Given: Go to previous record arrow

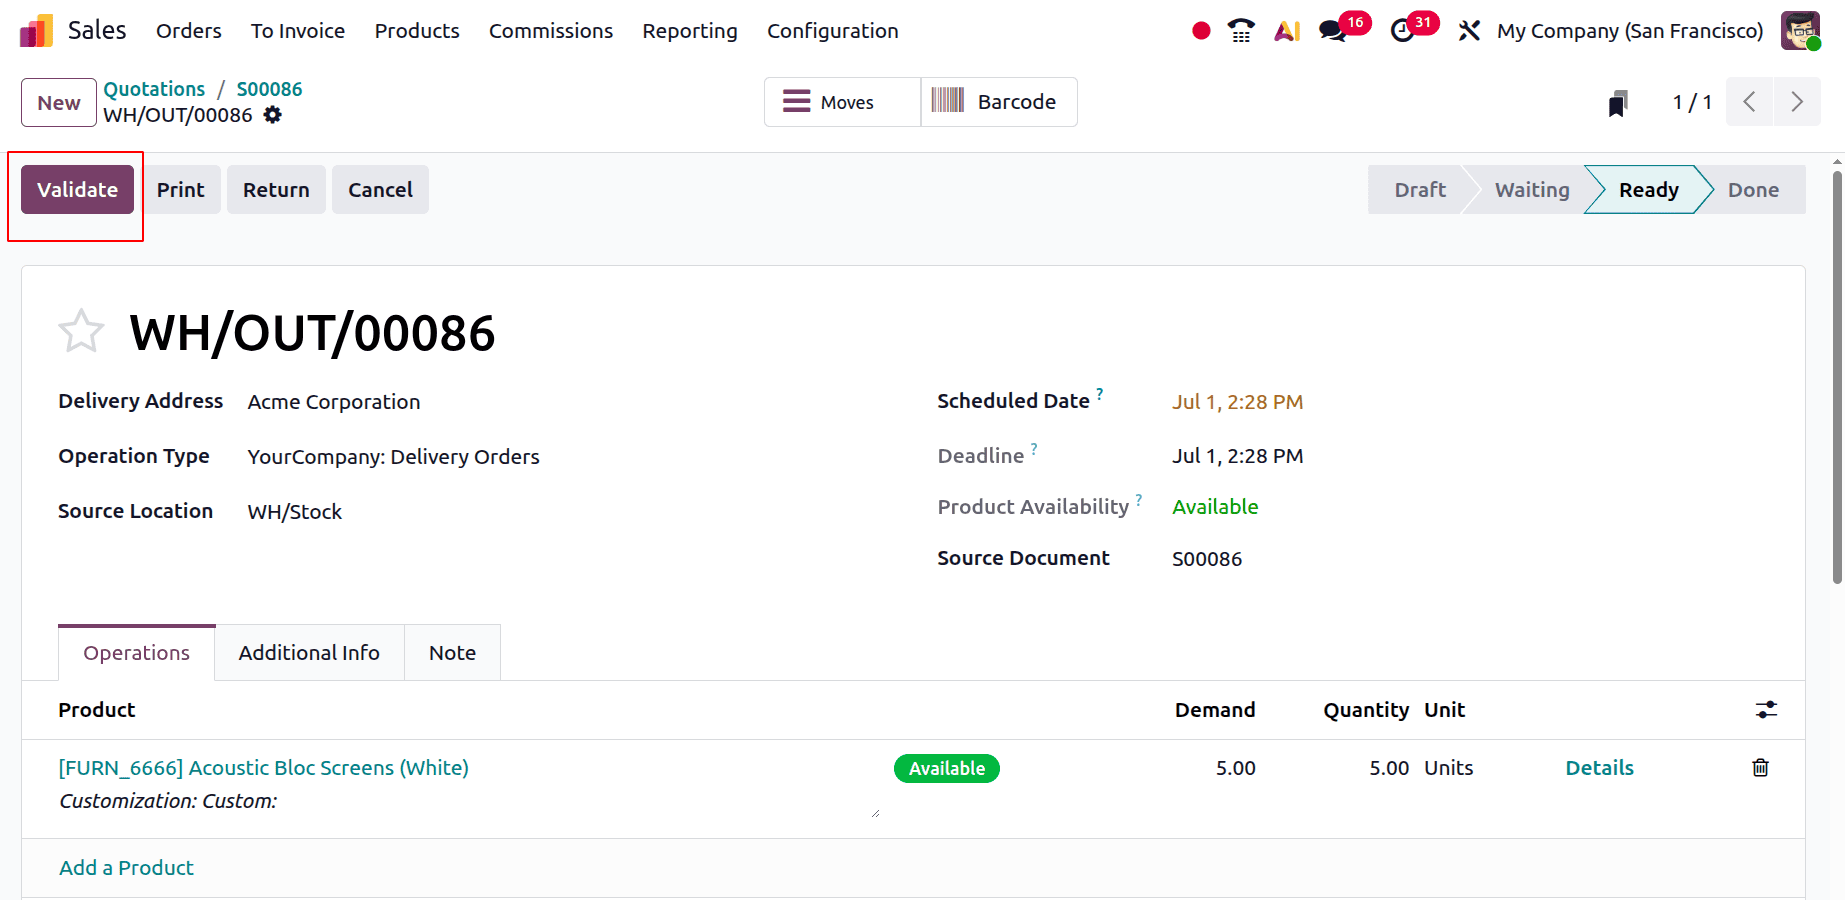Looking at the screenshot, I should [1749, 102].
